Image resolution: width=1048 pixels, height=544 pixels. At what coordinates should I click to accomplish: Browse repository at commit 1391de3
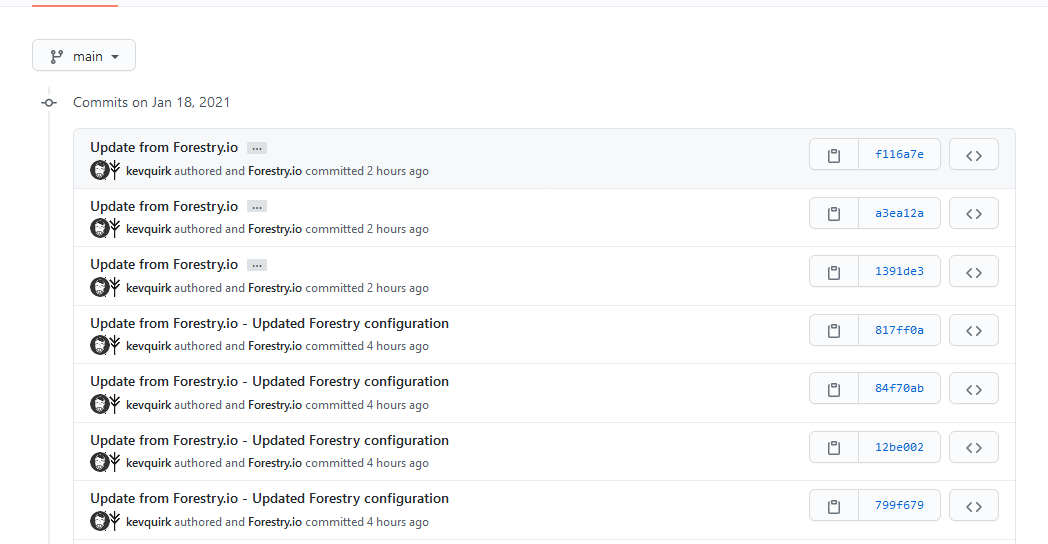pos(973,271)
